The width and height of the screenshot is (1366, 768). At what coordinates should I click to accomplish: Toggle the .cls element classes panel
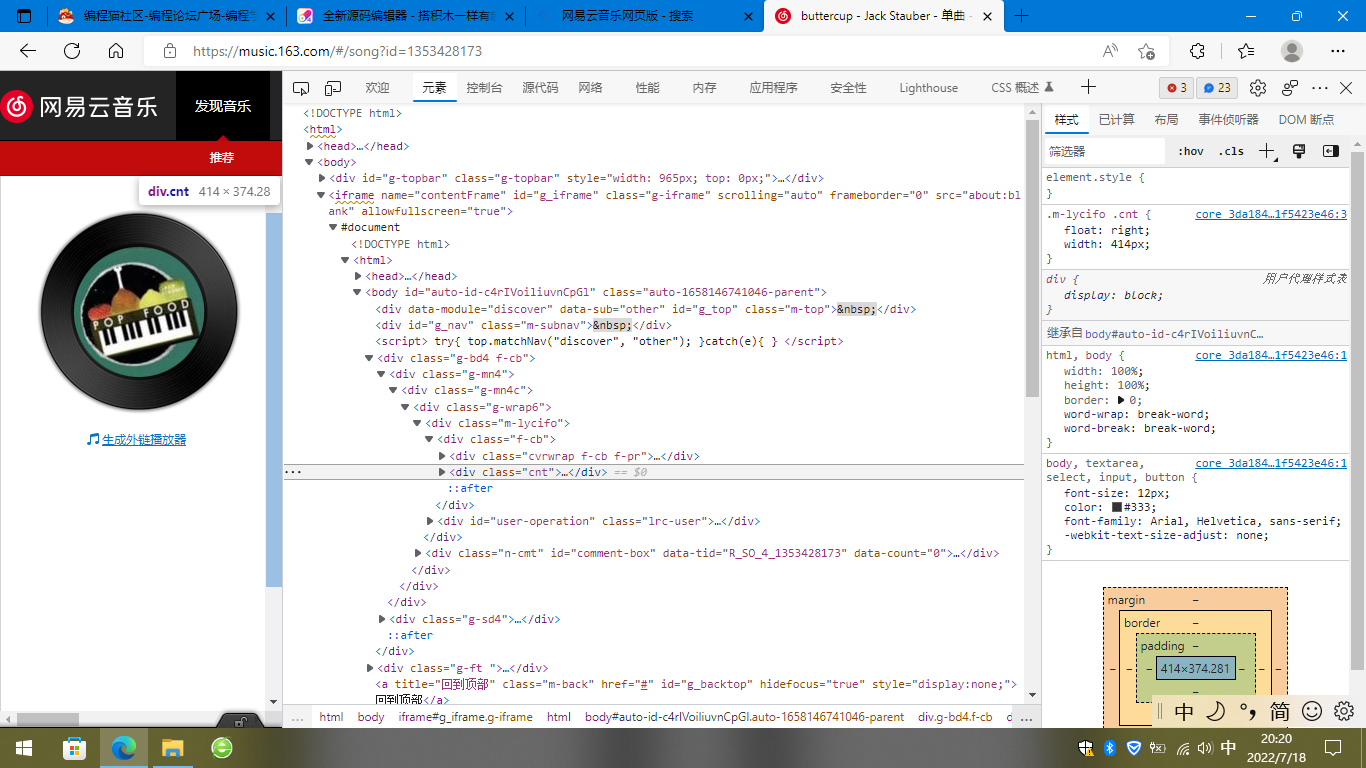pyautogui.click(x=1231, y=151)
